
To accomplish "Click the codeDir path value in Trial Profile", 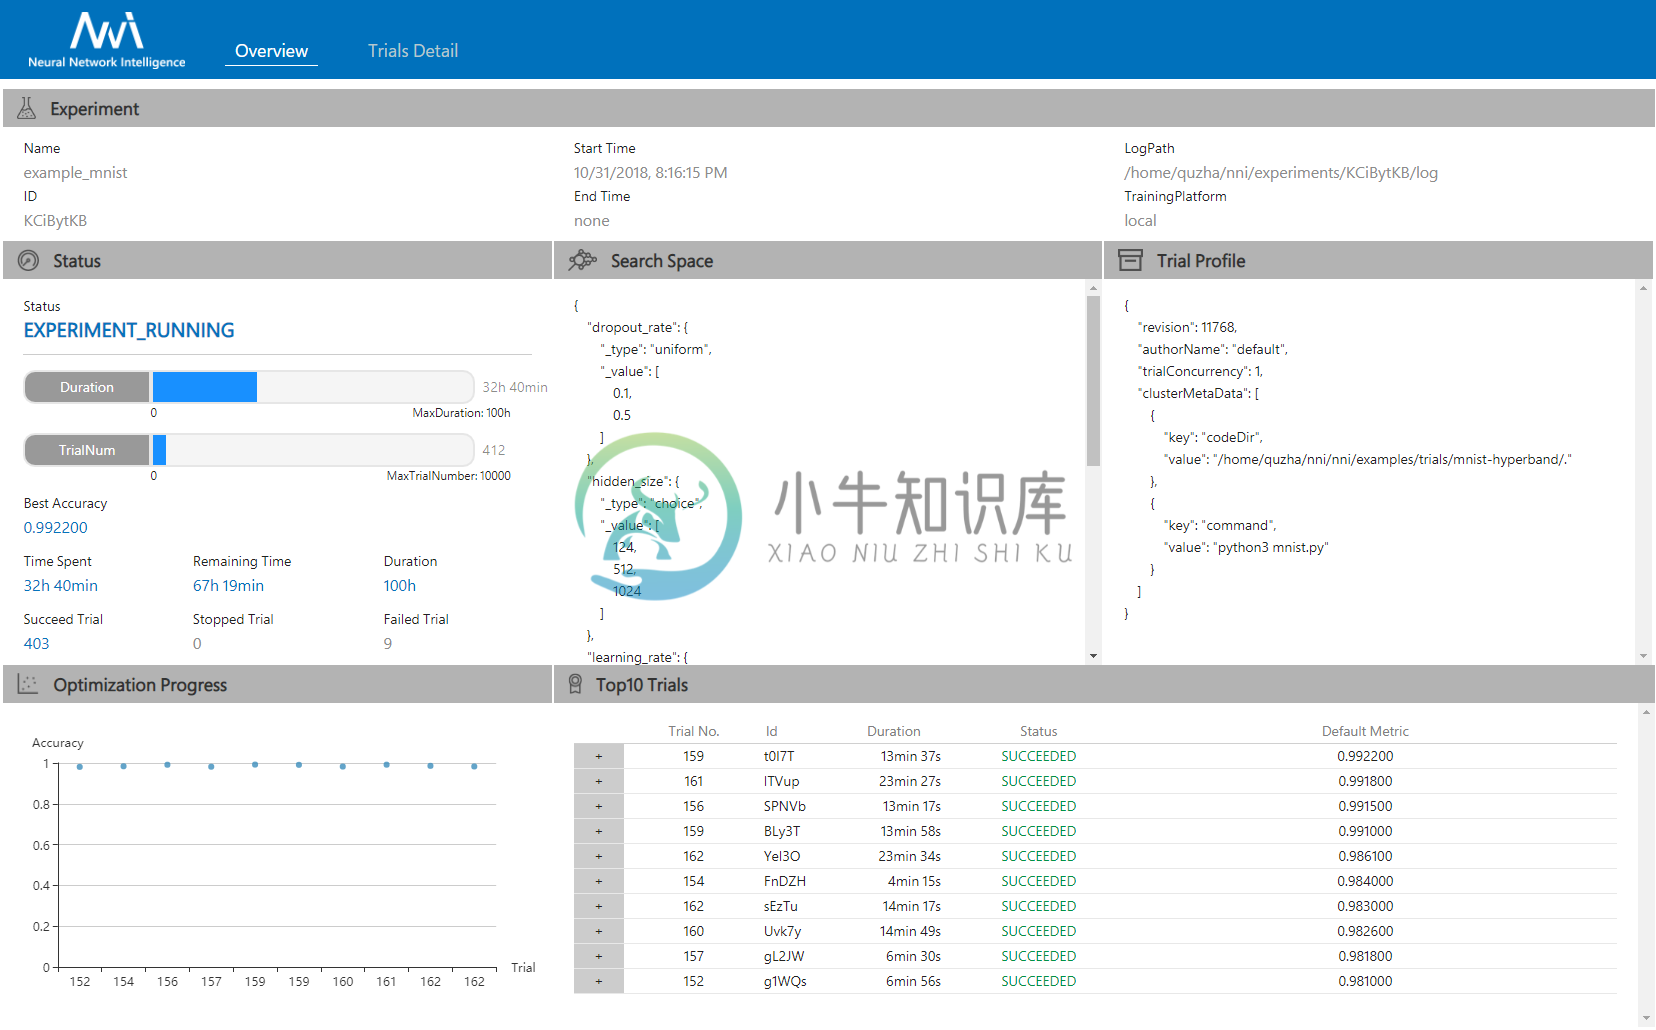I will [x=1392, y=459].
